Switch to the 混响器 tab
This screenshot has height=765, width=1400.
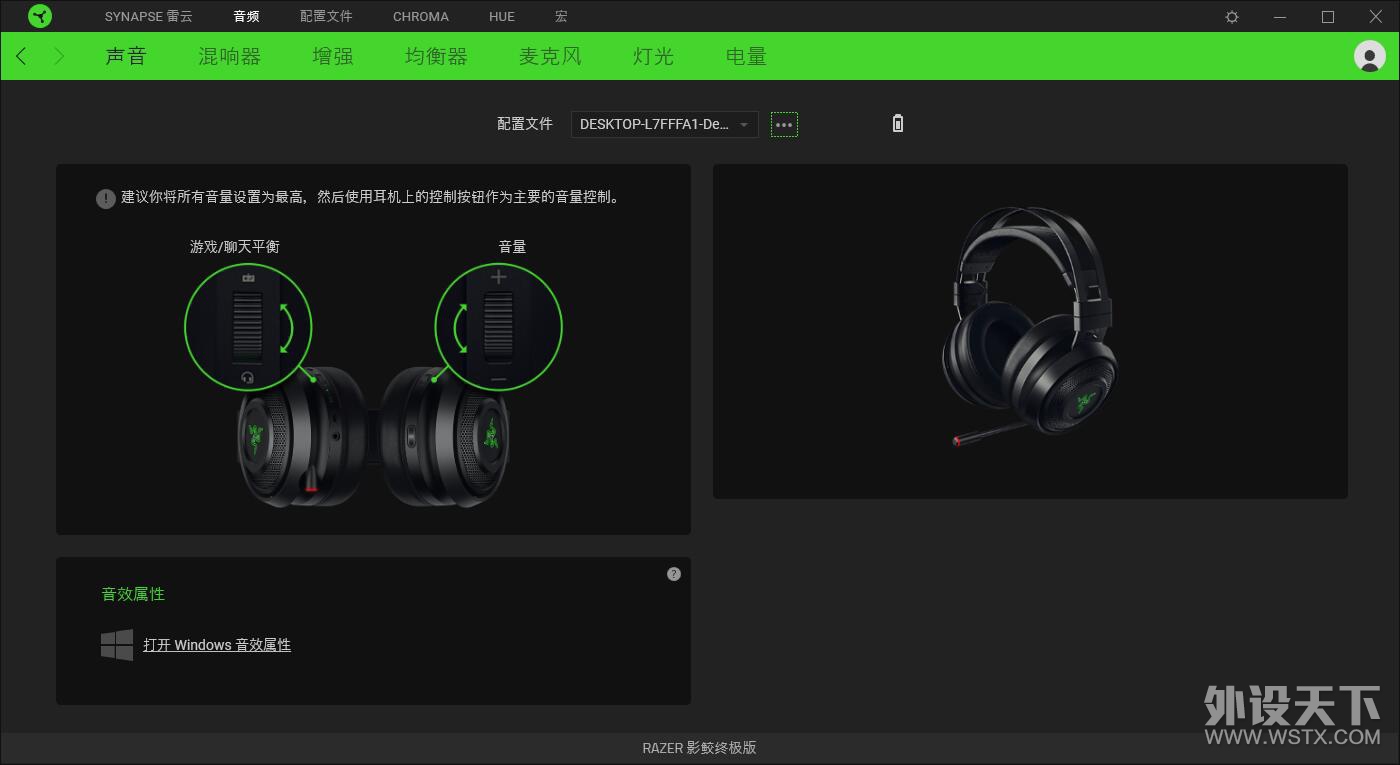[229, 56]
